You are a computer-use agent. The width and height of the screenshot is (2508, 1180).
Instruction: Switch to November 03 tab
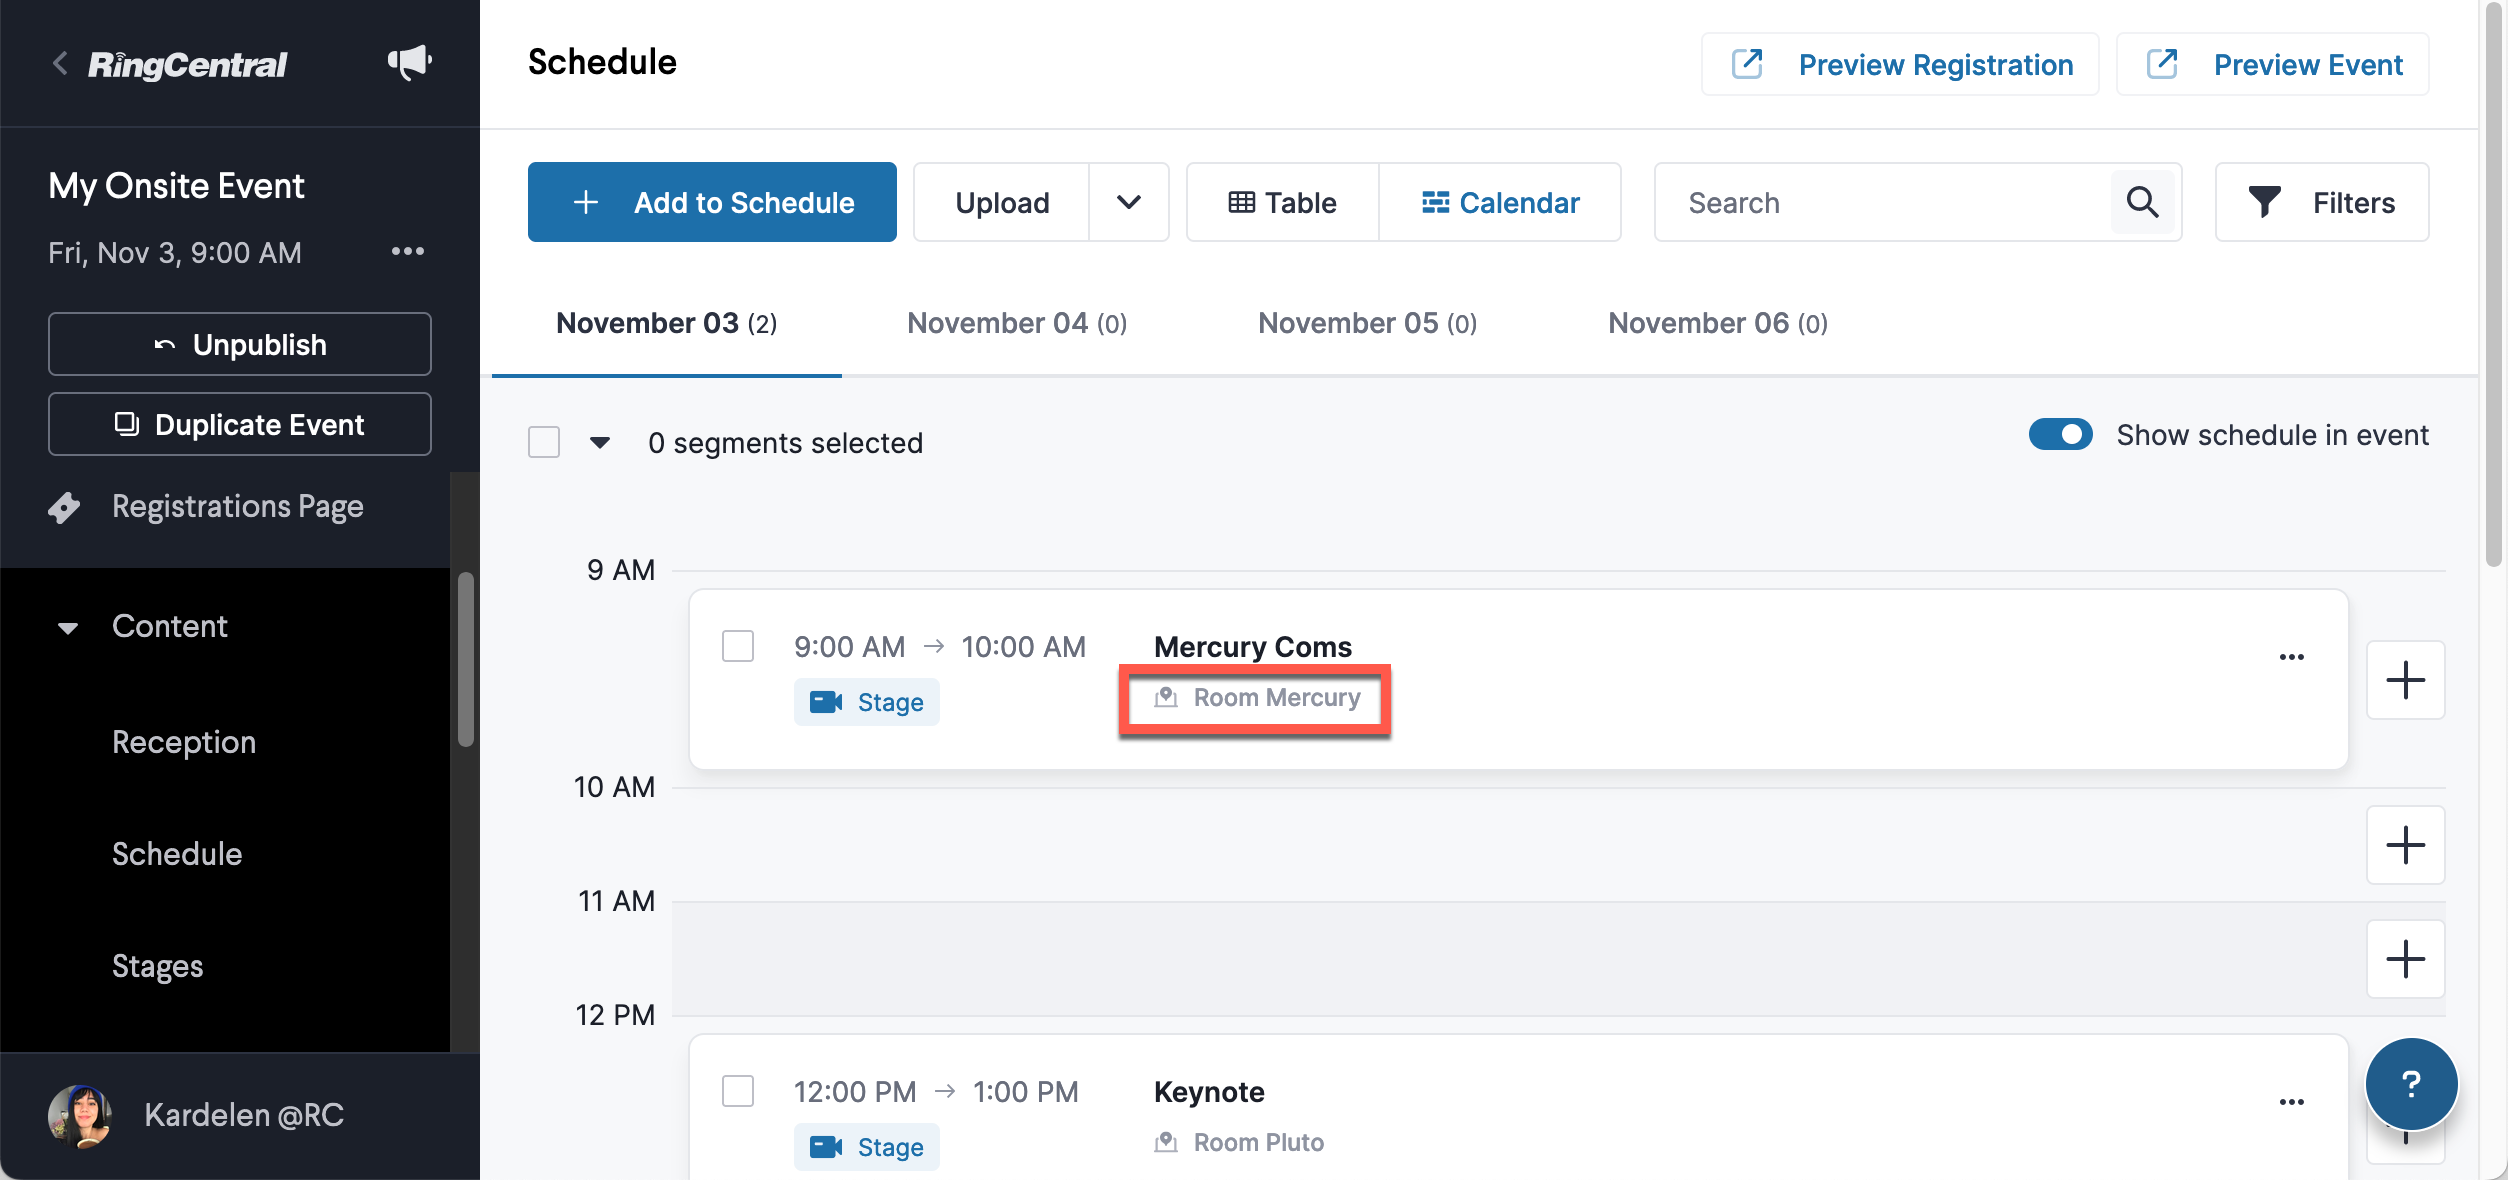667,324
